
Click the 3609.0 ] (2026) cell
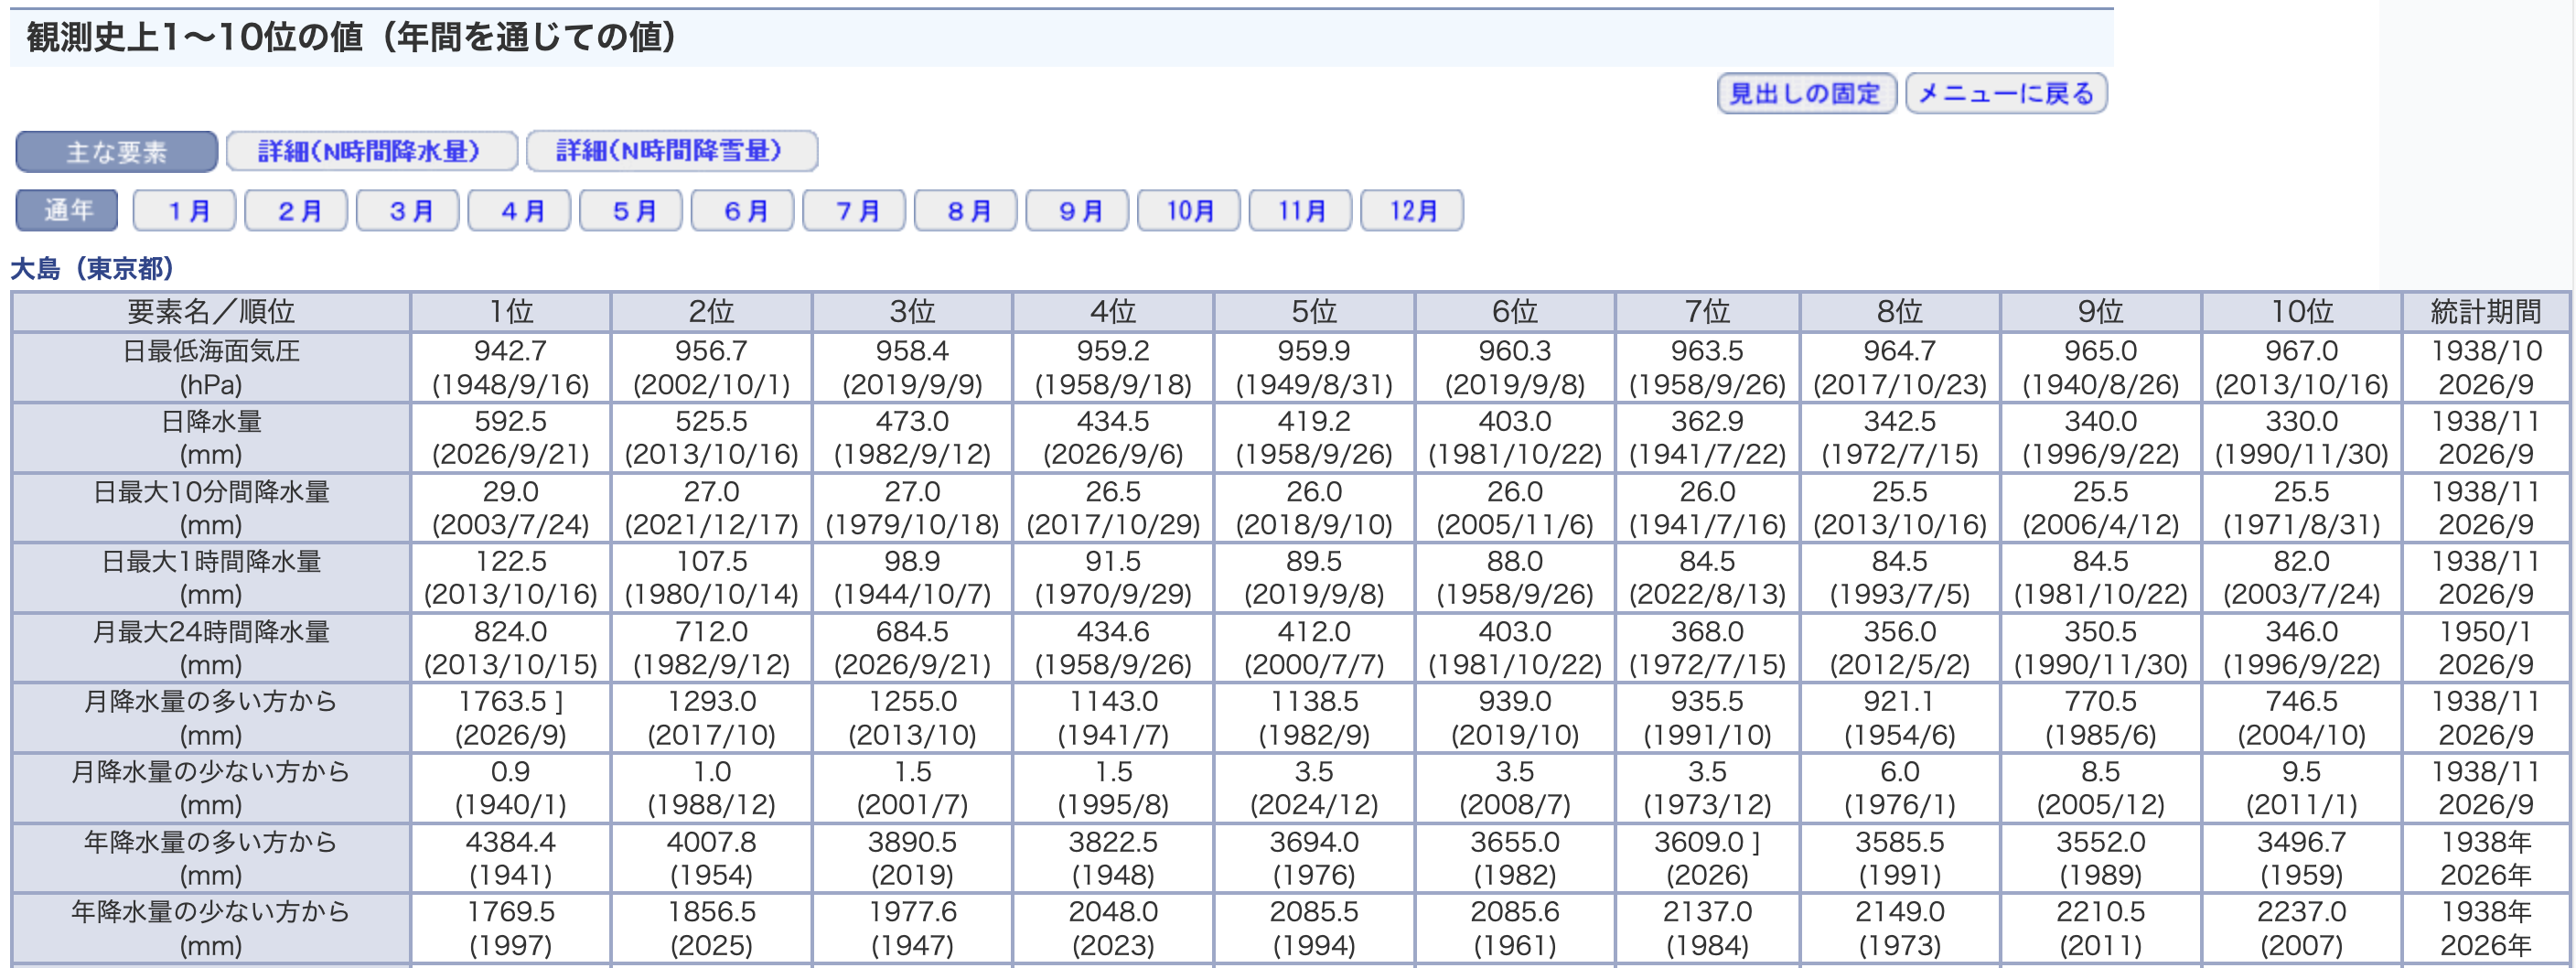(1707, 858)
